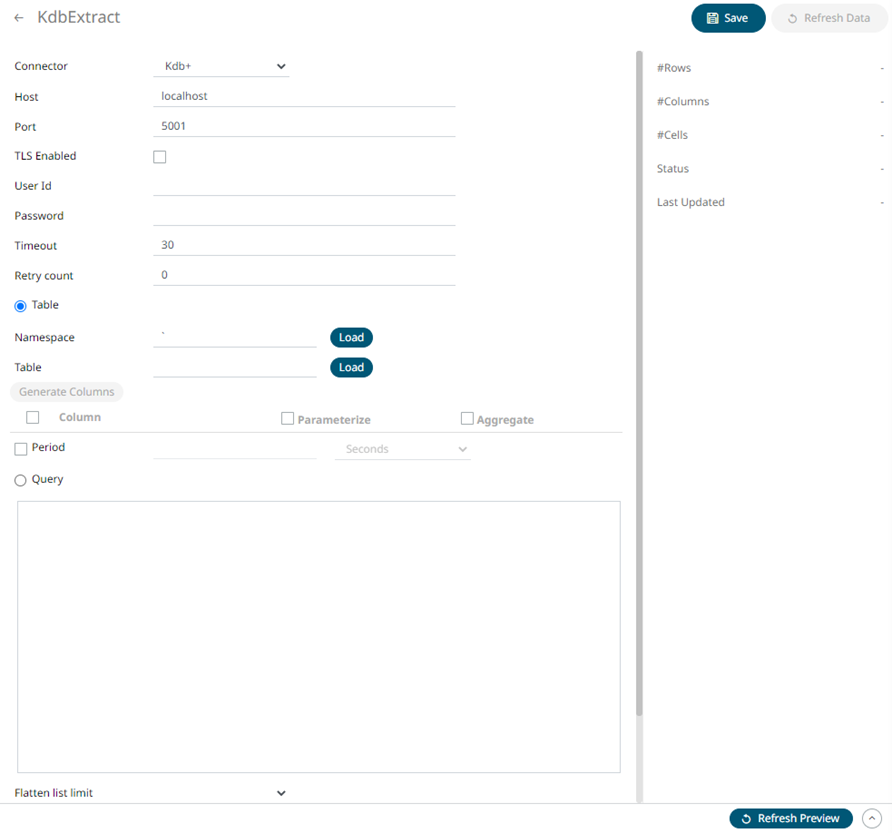Enable the TLS Enabled checkbox

pyautogui.click(x=160, y=156)
